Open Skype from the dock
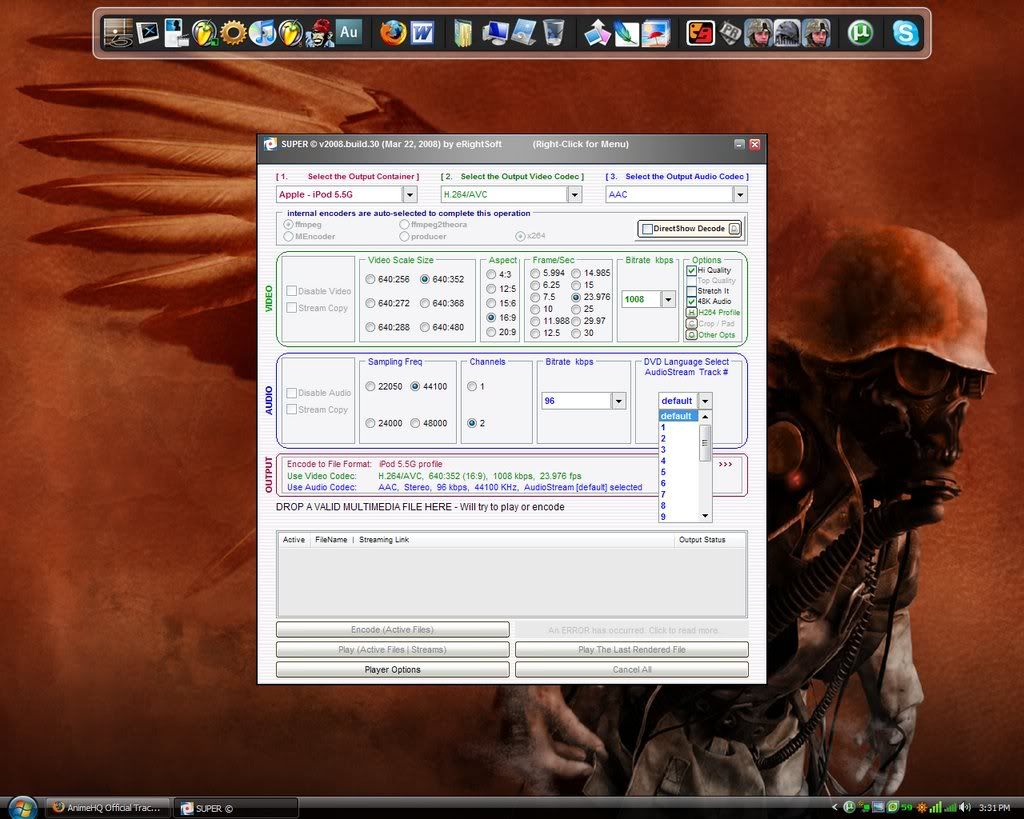The image size is (1024, 819). (905, 32)
